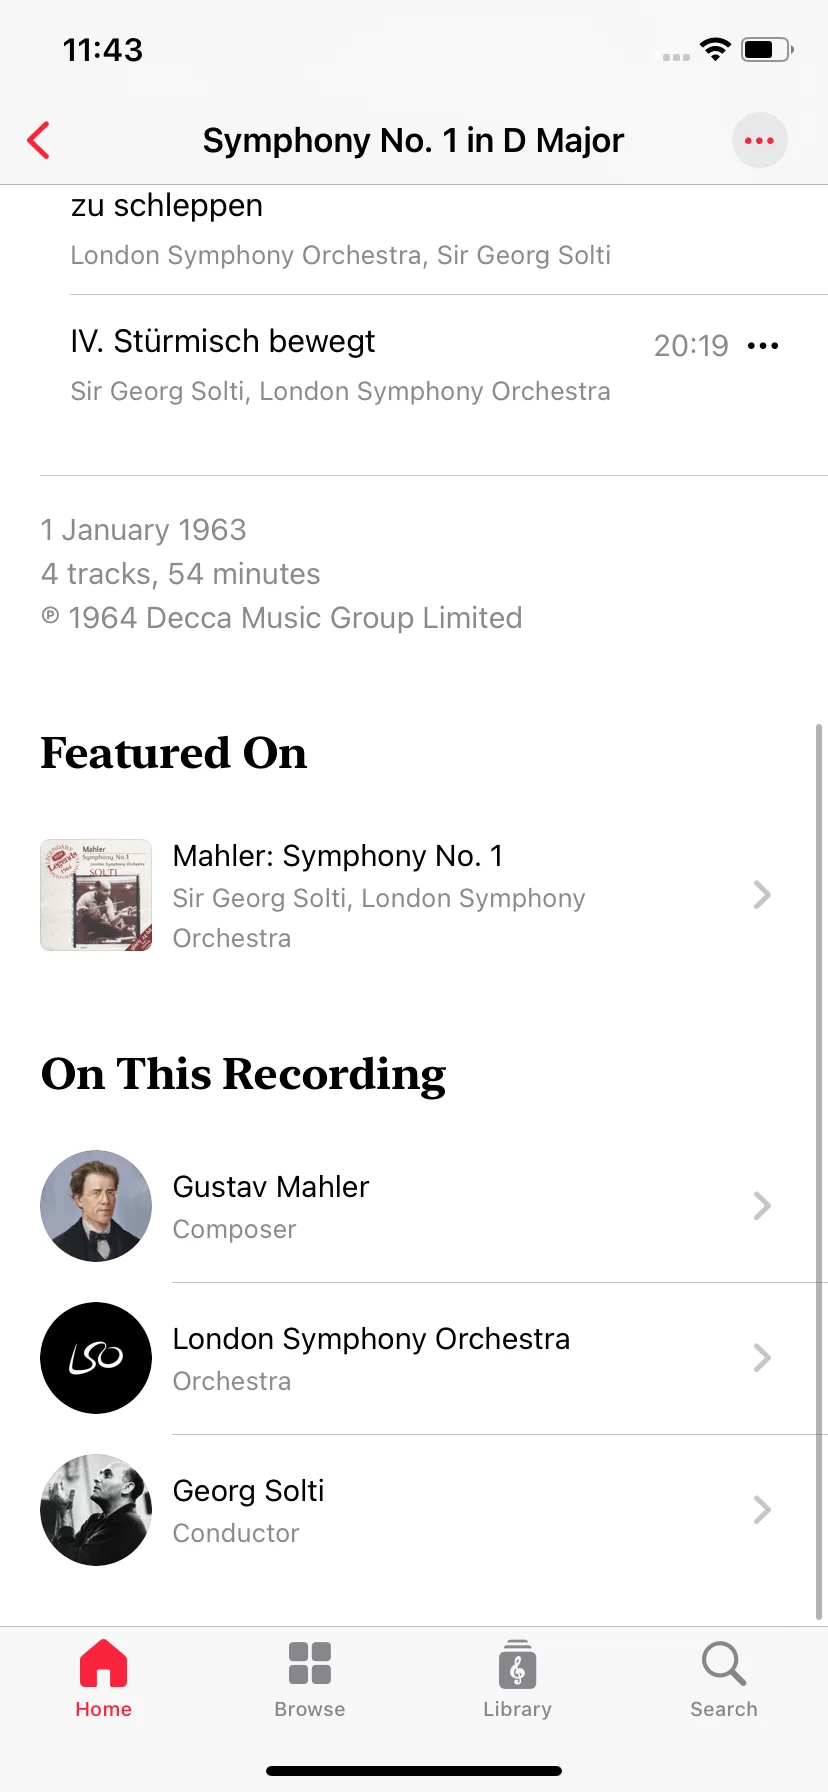This screenshot has height=1792, width=828.
Task: Tap Gustav Mahler's portrait
Action: coord(96,1206)
